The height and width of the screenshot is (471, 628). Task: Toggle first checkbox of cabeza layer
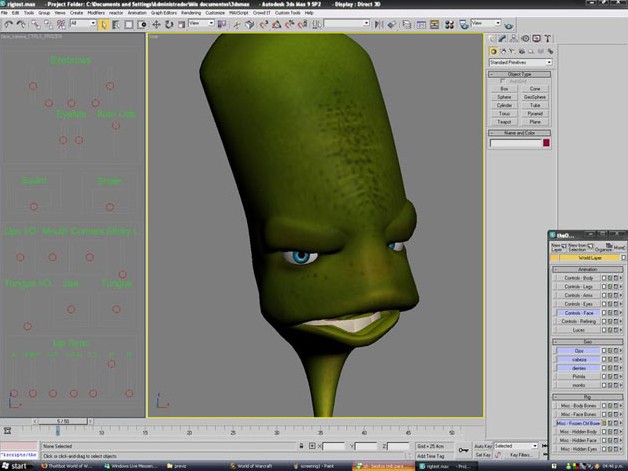(603, 360)
